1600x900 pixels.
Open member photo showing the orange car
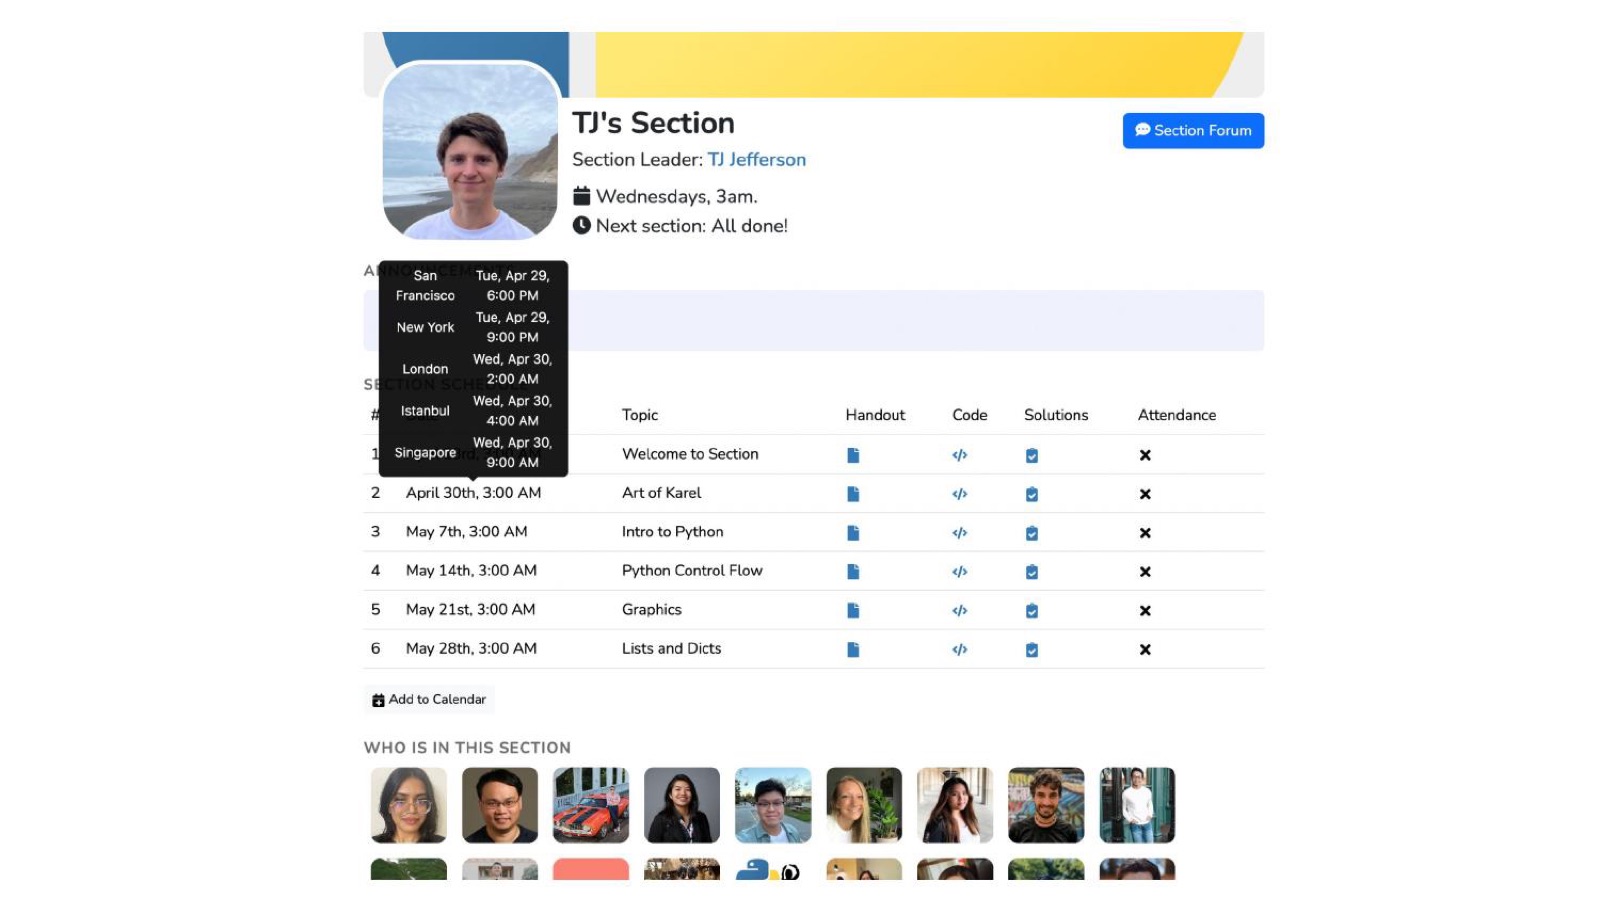(591, 806)
